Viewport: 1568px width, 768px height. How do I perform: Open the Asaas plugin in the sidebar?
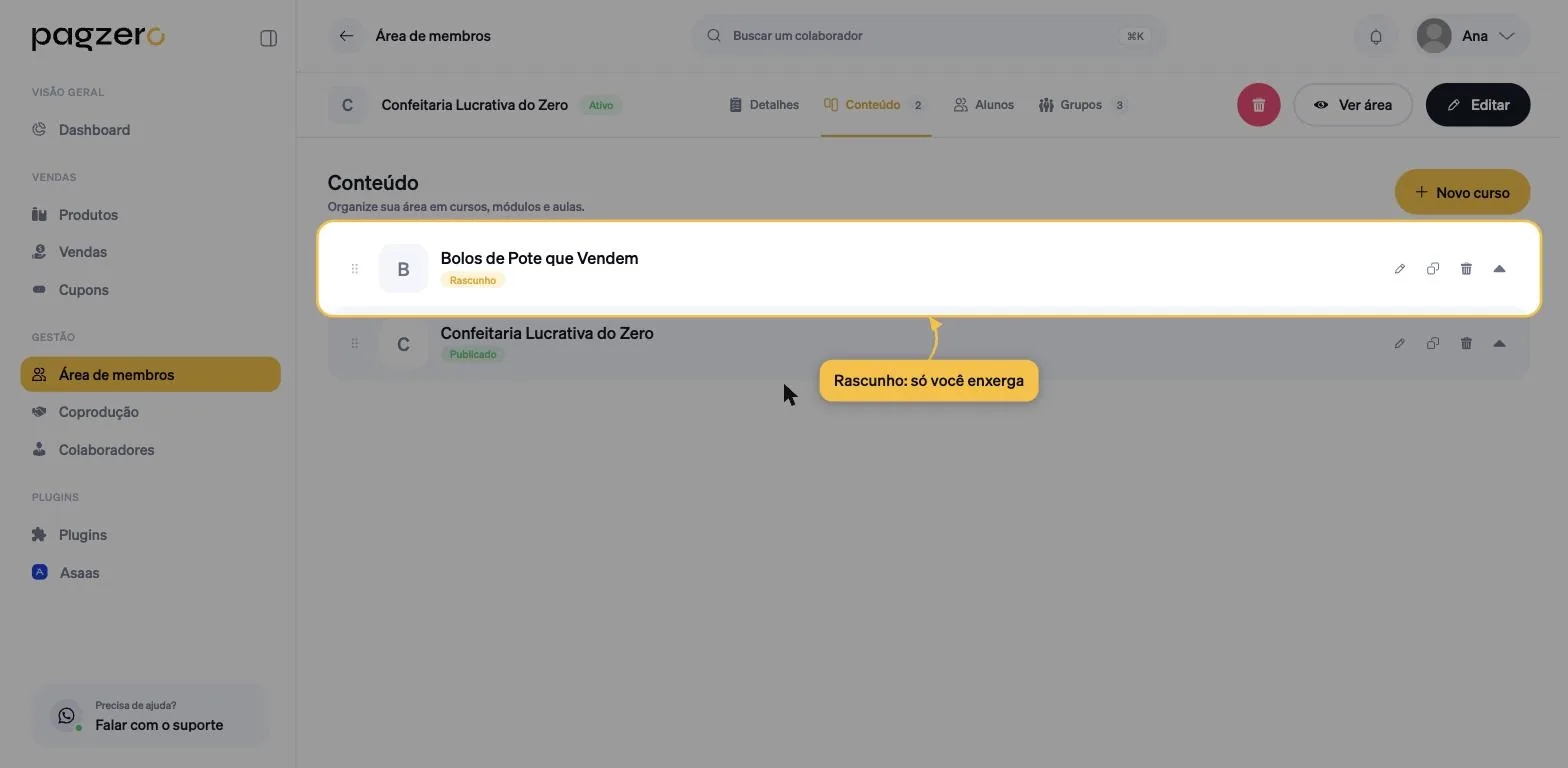click(x=150, y=573)
